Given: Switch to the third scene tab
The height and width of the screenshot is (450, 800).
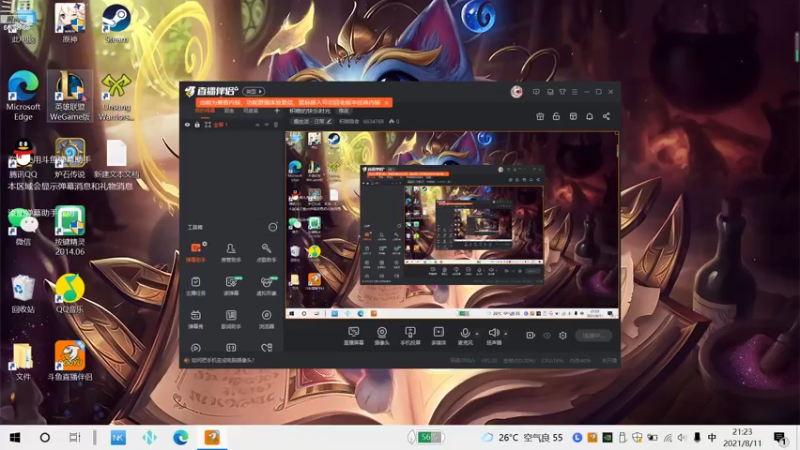Looking at the screenshot, I should point(251,111).
